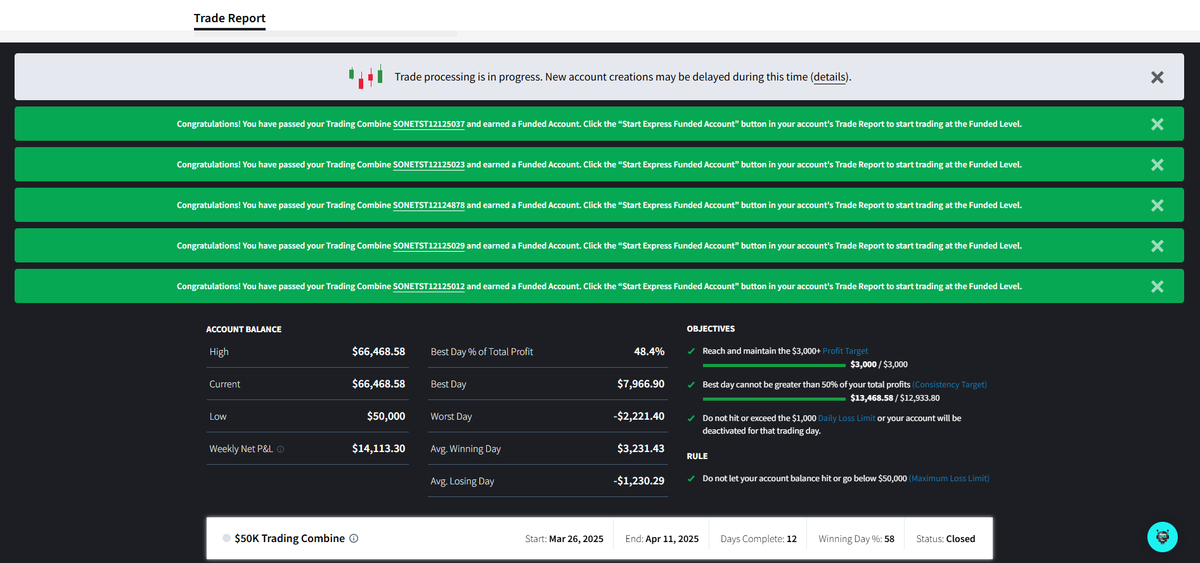Click the checkmark beside the Maximum Loss Limit rule
1200x563 pixels.
pos(691,478)
